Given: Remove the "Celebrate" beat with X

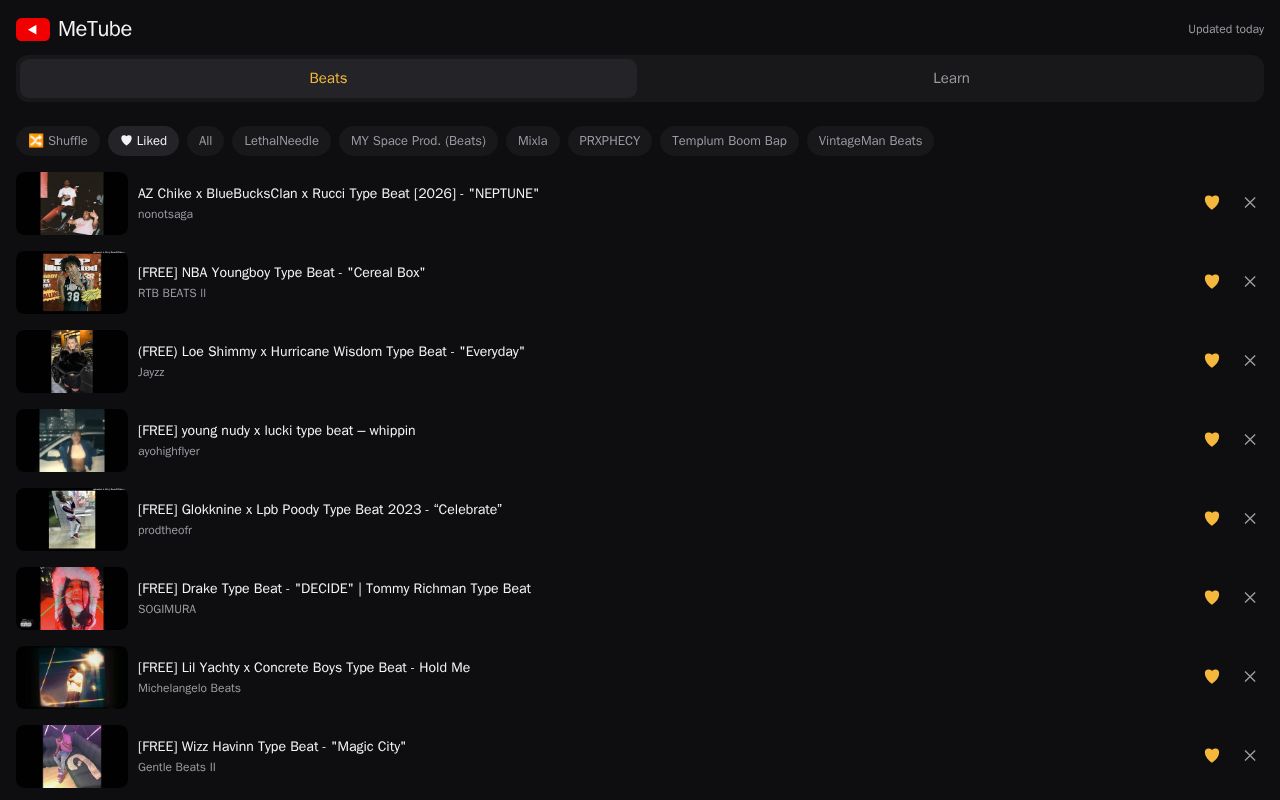Looking at the screenshot, I should 1250,519.
